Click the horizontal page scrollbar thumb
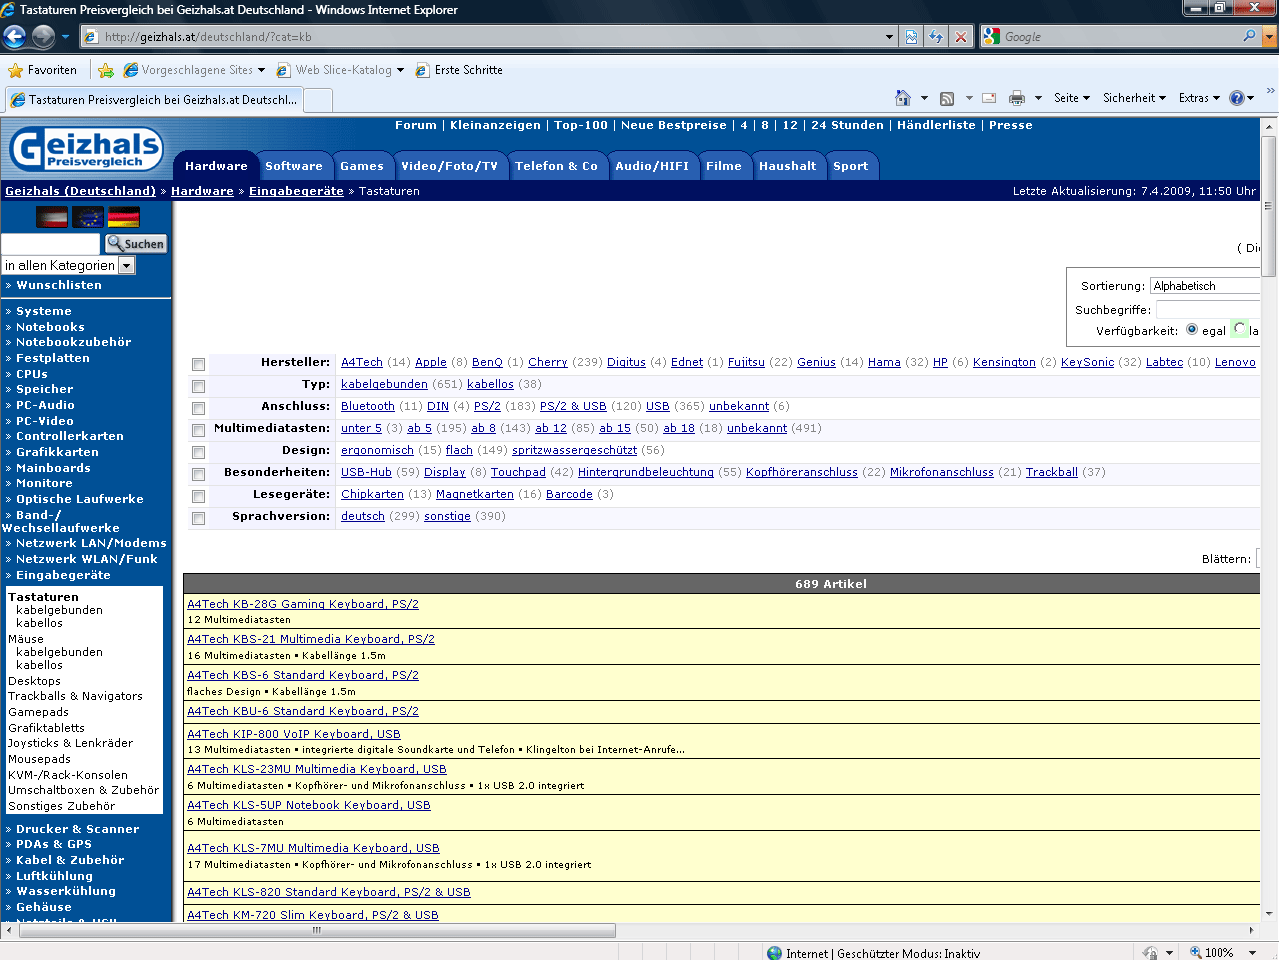 [x=317, y=930]
